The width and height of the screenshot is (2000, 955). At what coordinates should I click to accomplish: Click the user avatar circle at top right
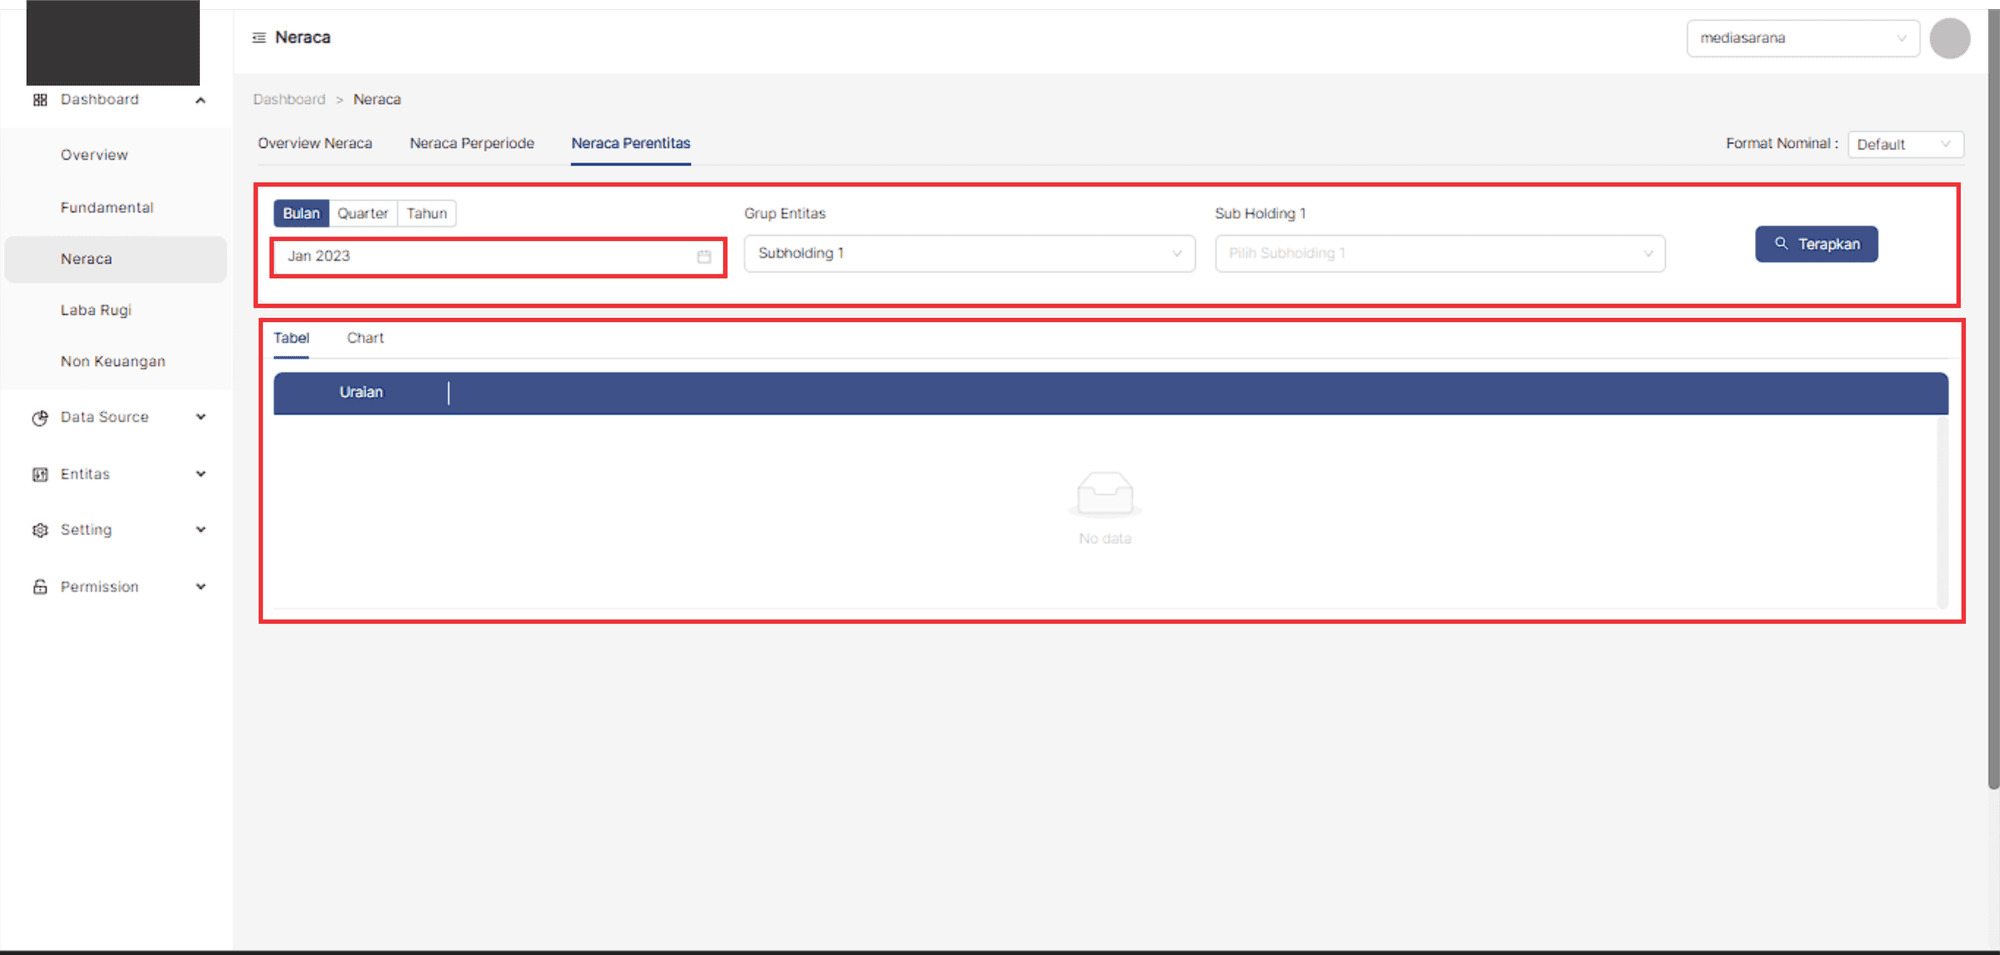[1949, 39]
